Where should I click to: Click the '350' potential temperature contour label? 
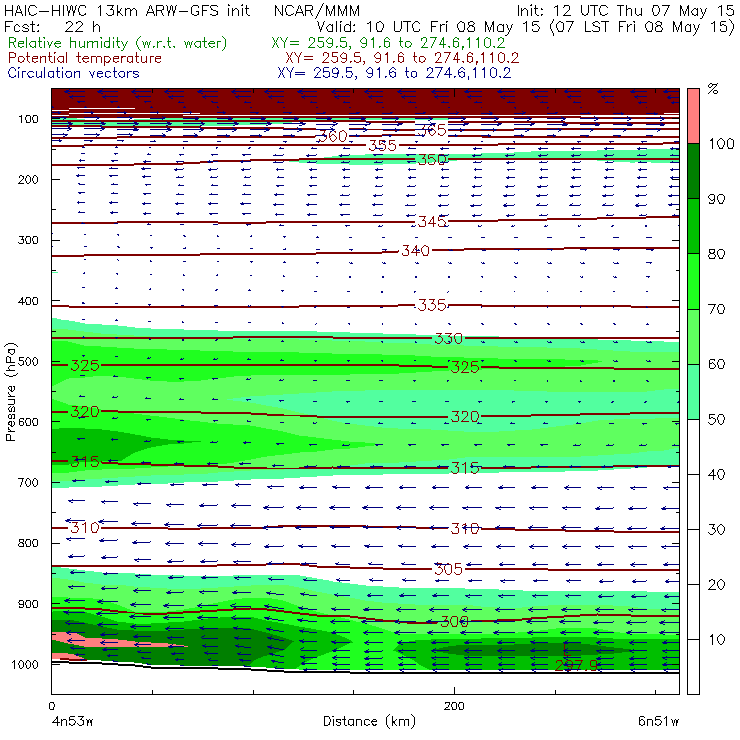[x=432, y=160]
